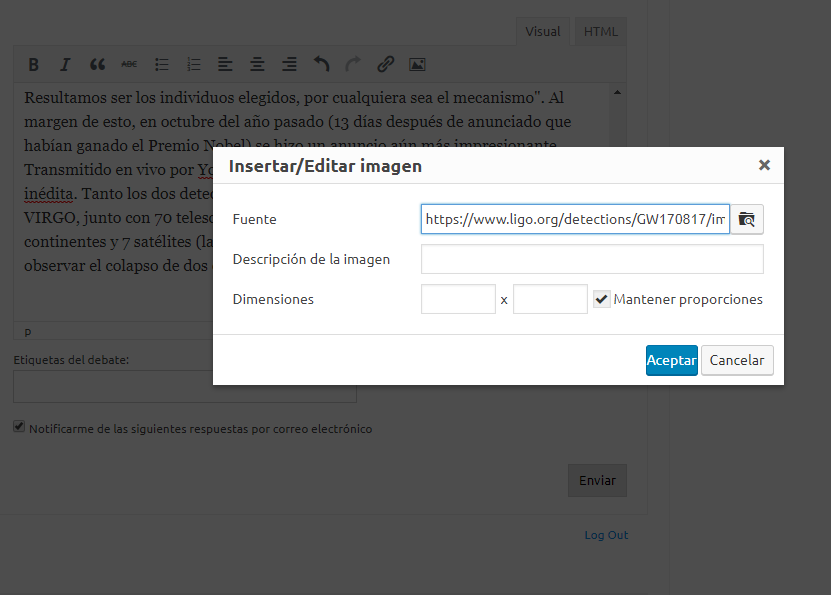The image size is (831, 595).
Task: Toggle email notification for replies checkbox
Action: coord(19,427)
